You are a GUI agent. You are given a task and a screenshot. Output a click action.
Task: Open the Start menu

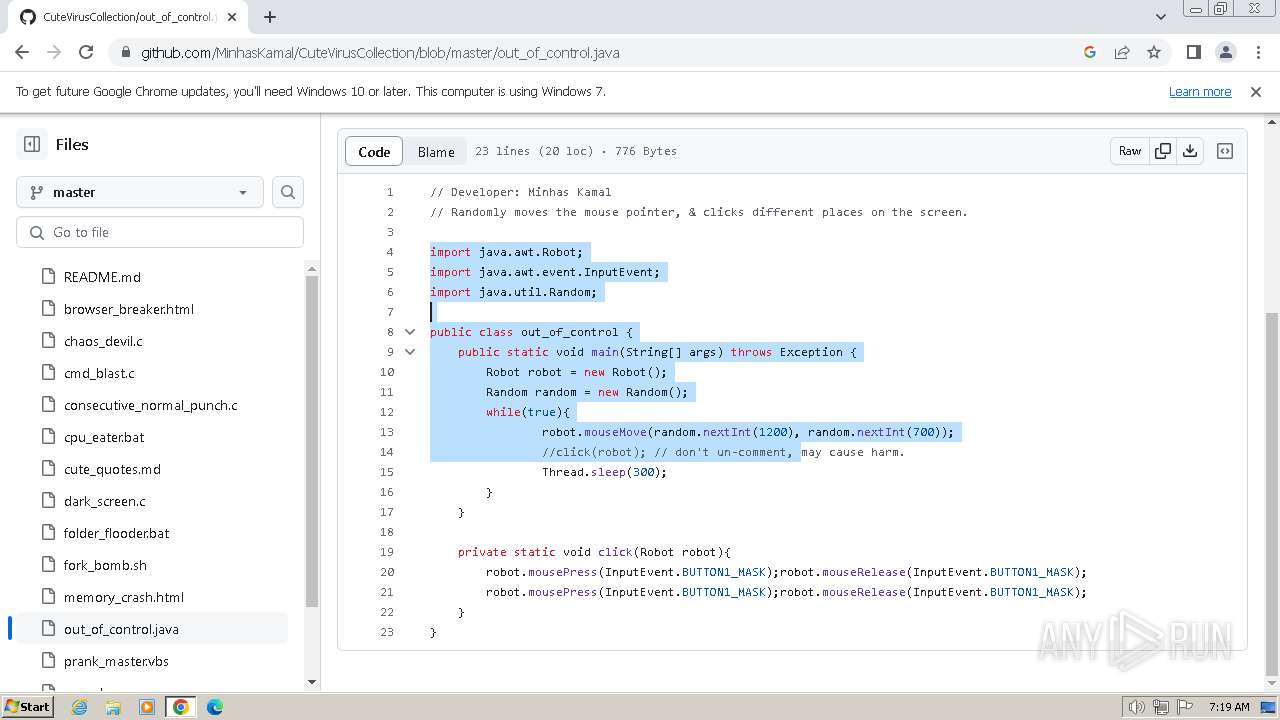(x=28, y=707)
